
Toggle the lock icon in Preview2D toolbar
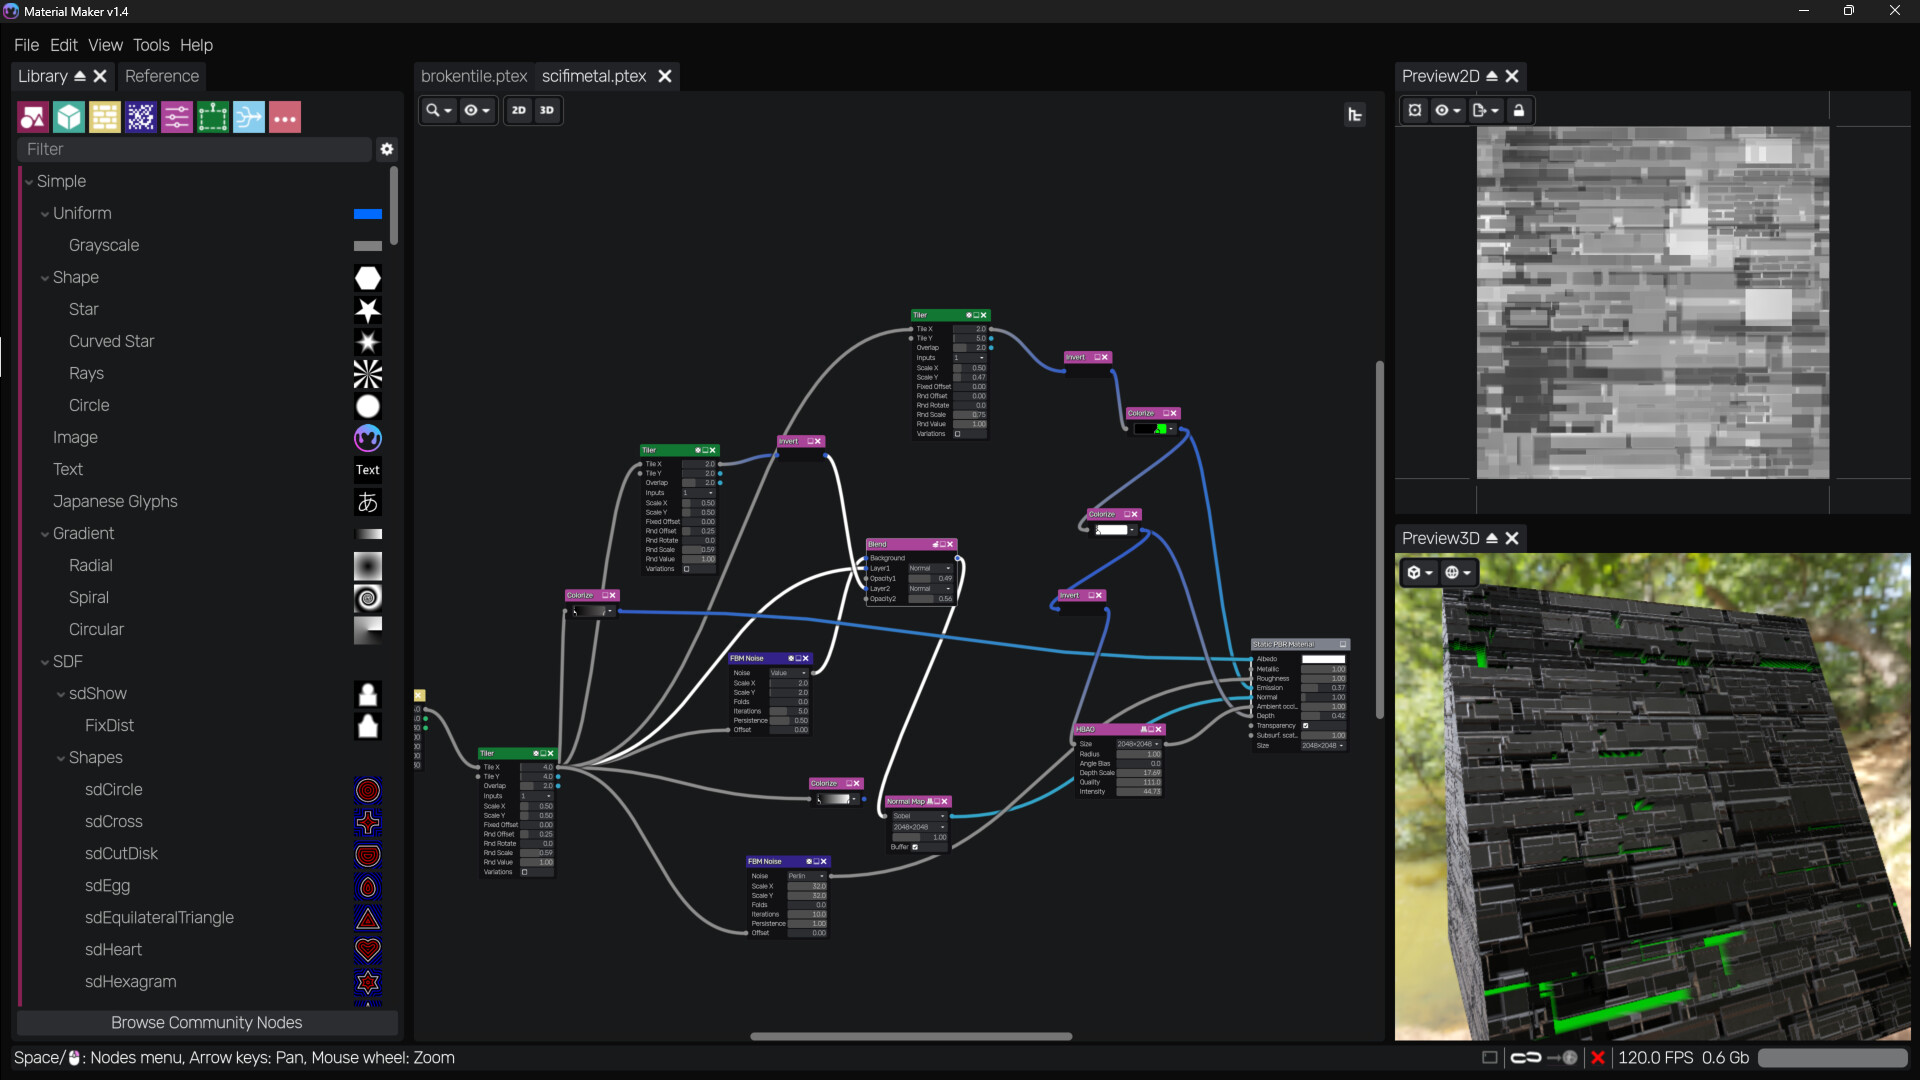[1520, 110]
